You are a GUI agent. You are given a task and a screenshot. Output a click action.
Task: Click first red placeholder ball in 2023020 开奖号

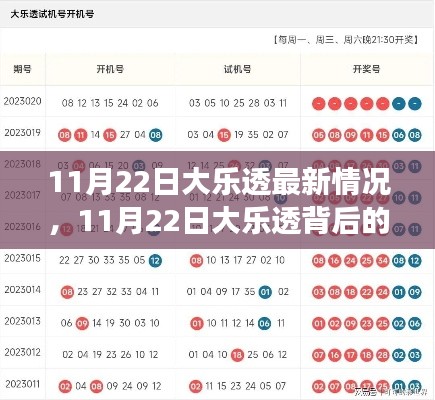point(319,104)
